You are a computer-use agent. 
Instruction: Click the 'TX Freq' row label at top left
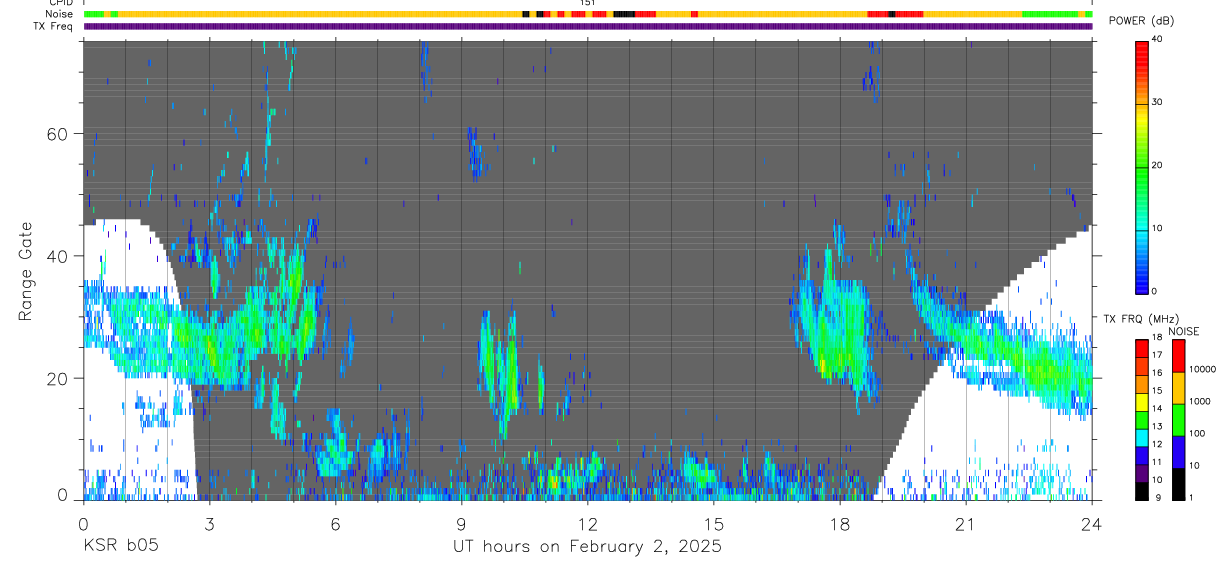(55, 26)
